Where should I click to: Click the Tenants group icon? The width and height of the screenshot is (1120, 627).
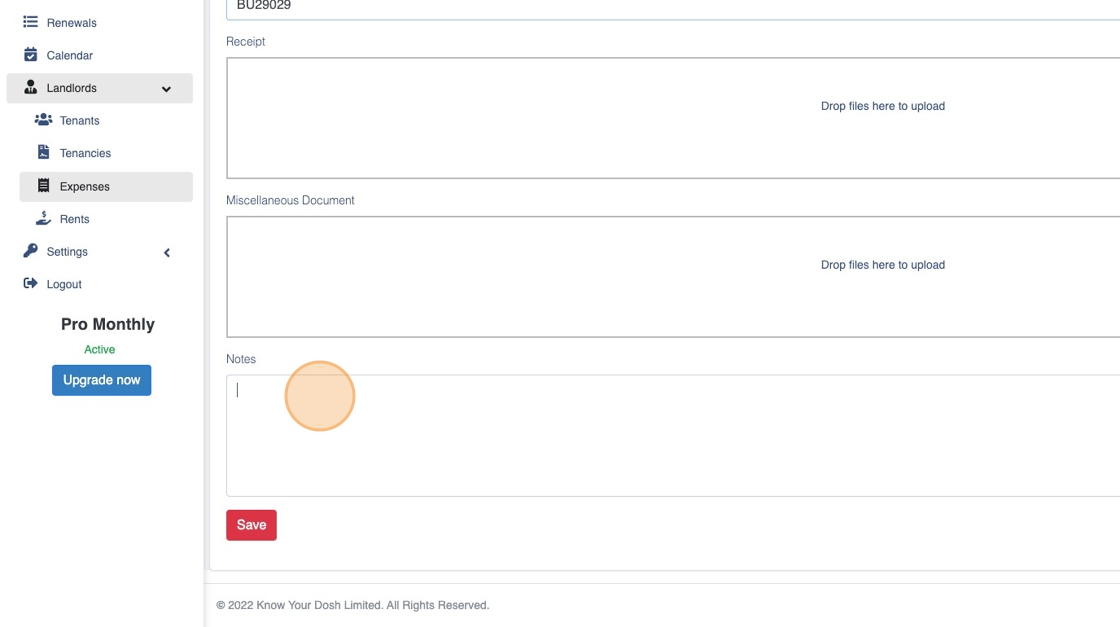[x=43, y=120]
